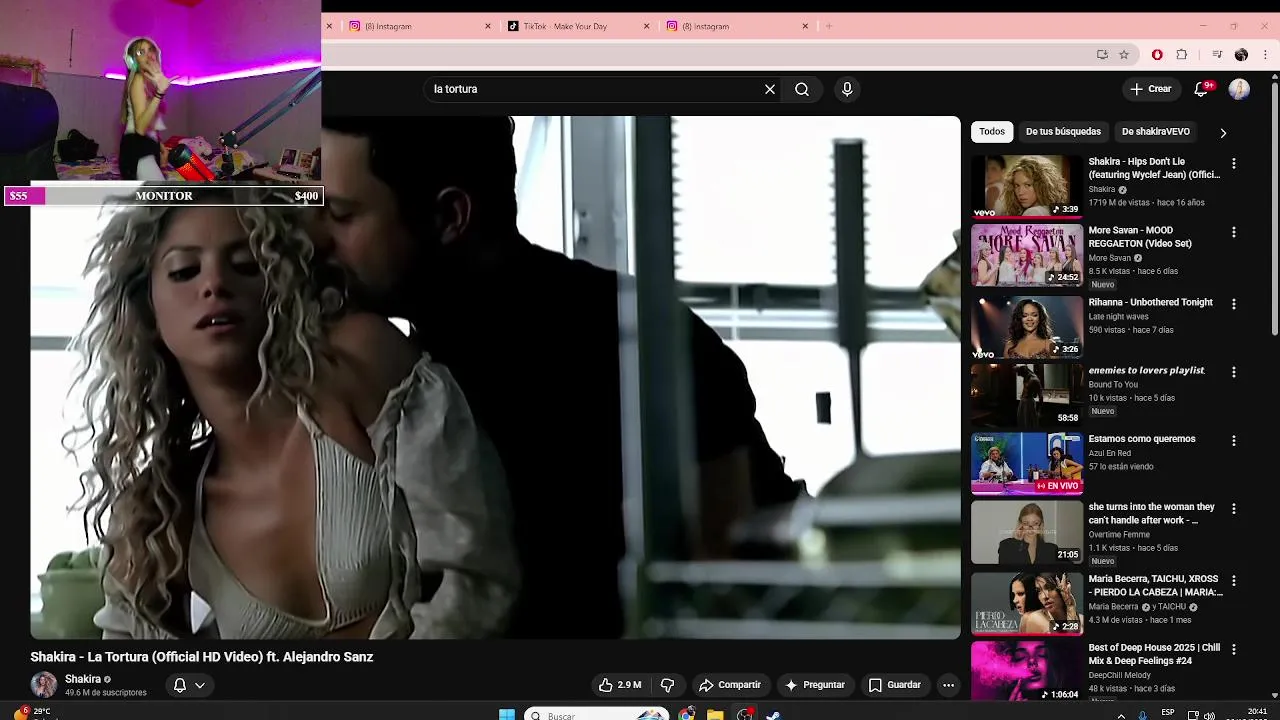This screenshot has height=720, width=1280.
Task: Open options for More Savan MOOD REGGAETON
Action: (x=1233, y=232)
